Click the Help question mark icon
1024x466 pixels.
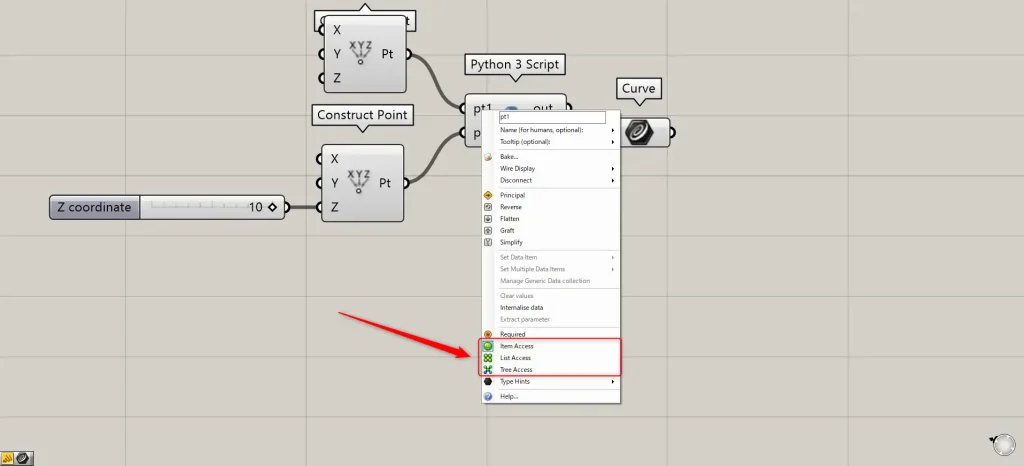488,396
